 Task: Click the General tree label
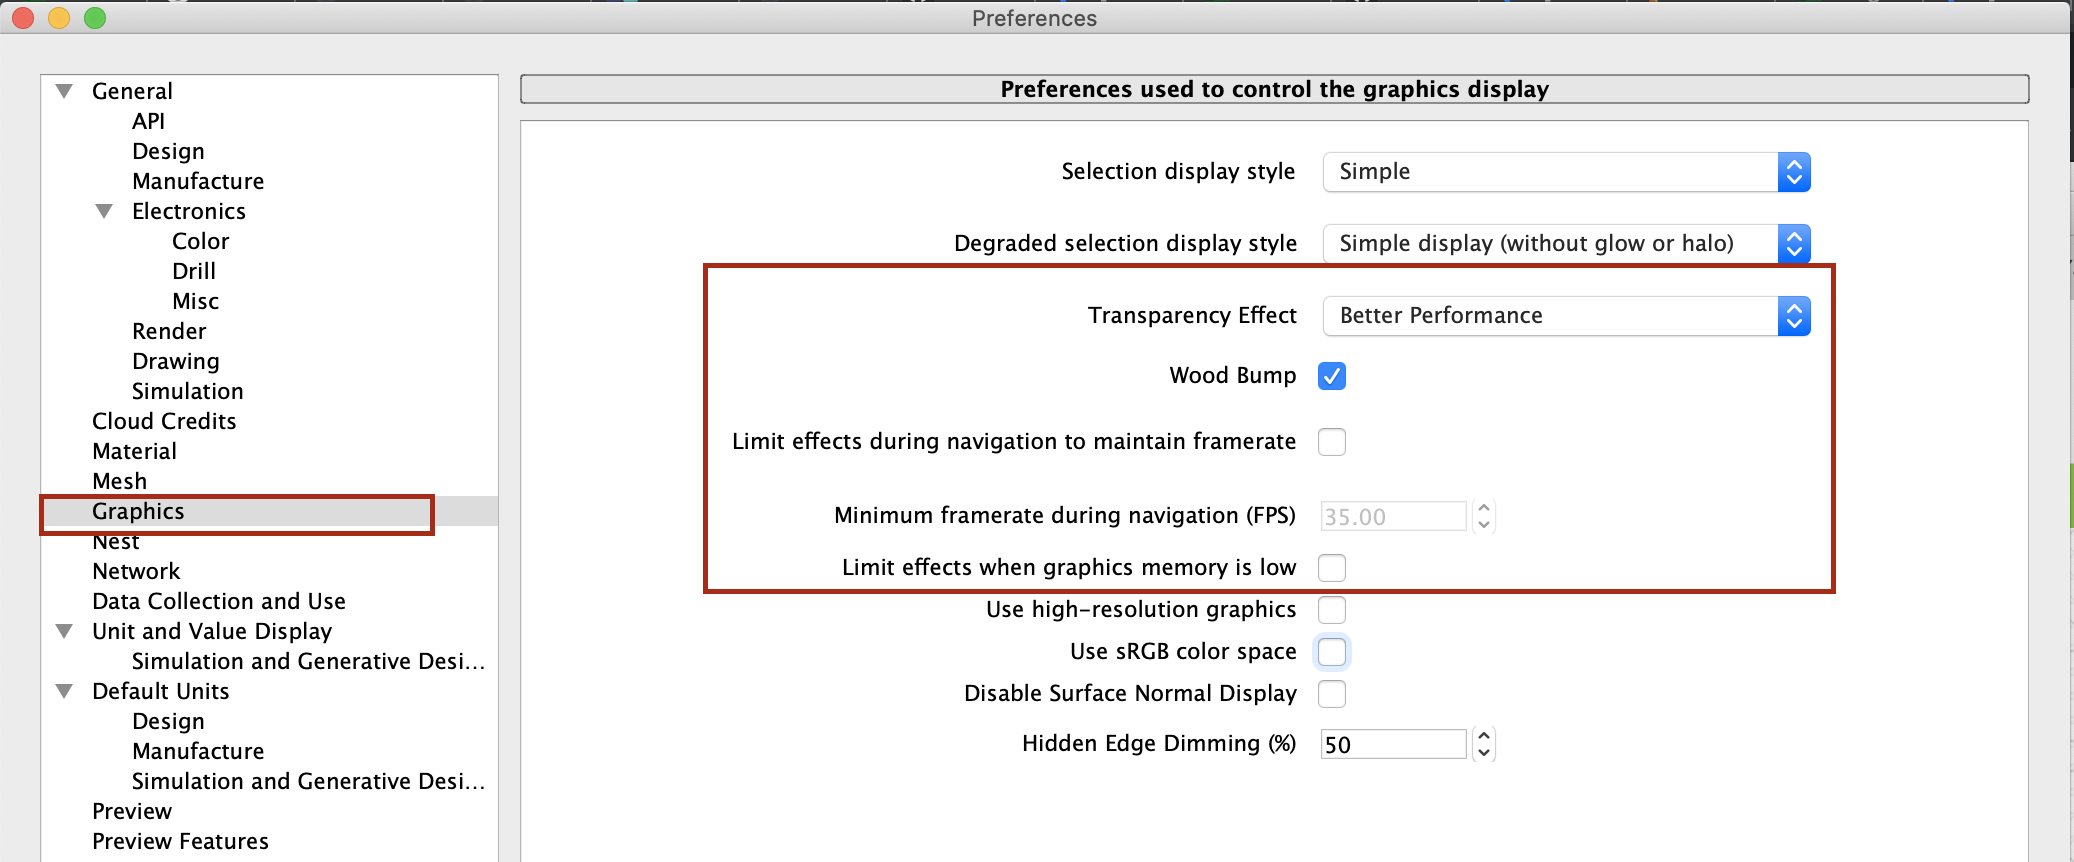coord(132,91)
